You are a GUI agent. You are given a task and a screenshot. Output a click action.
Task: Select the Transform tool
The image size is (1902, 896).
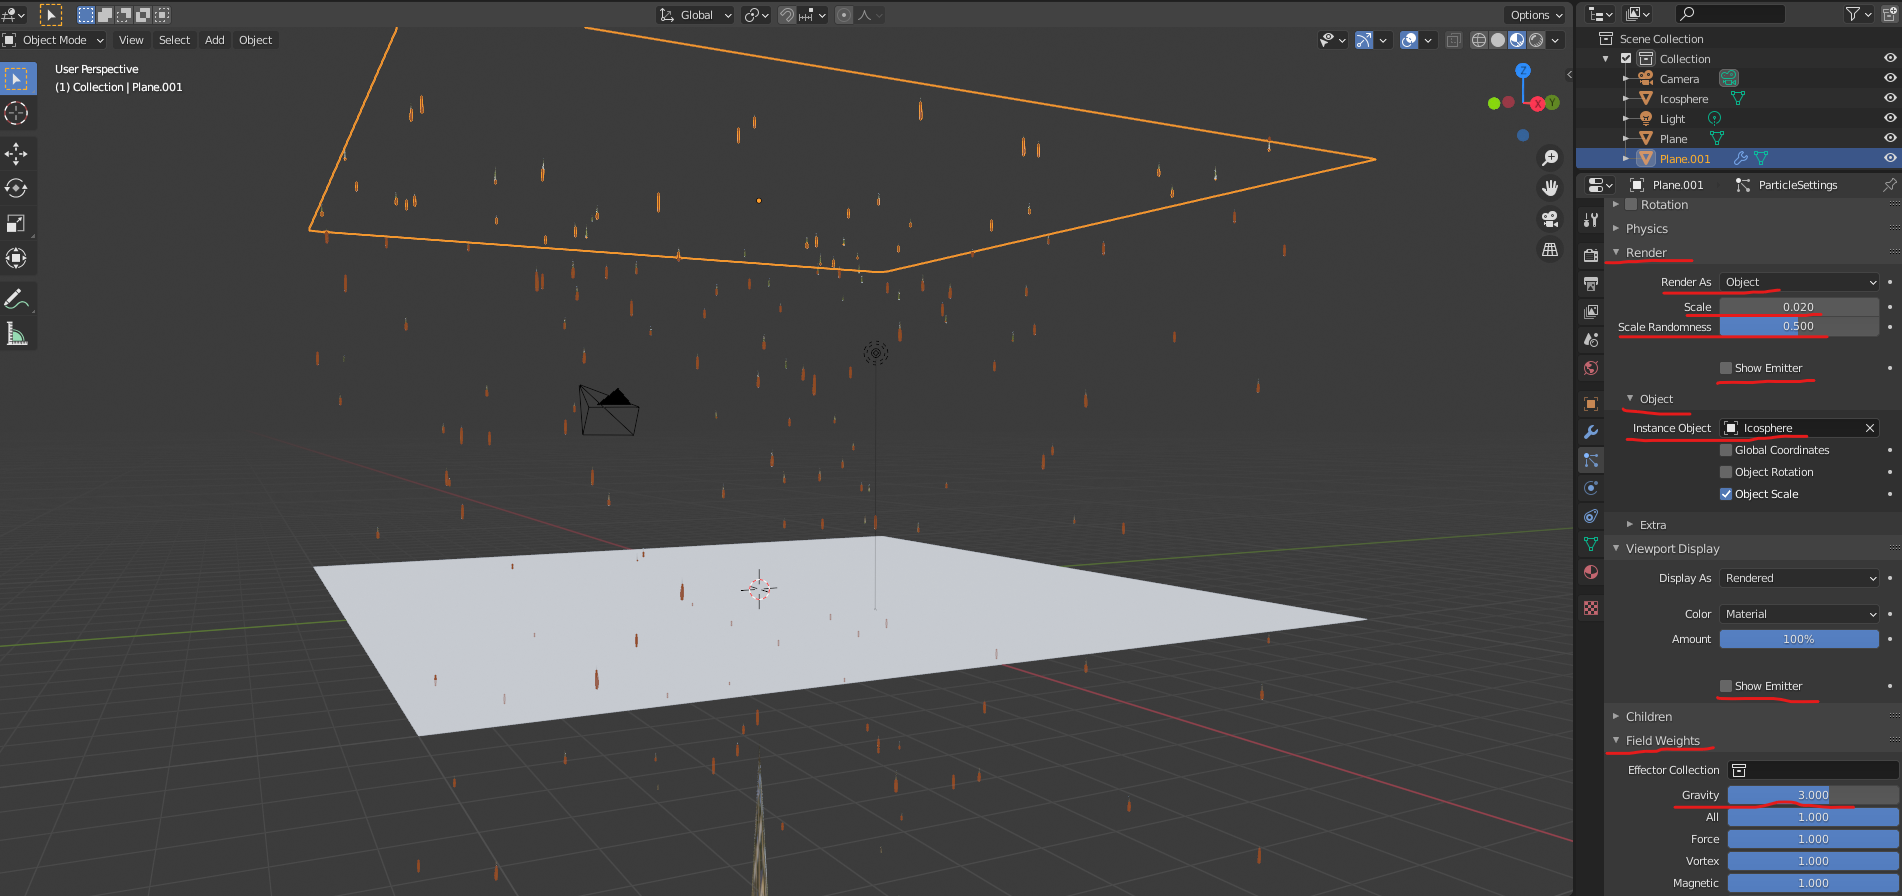pyautogui.click(x=16, y=258)
